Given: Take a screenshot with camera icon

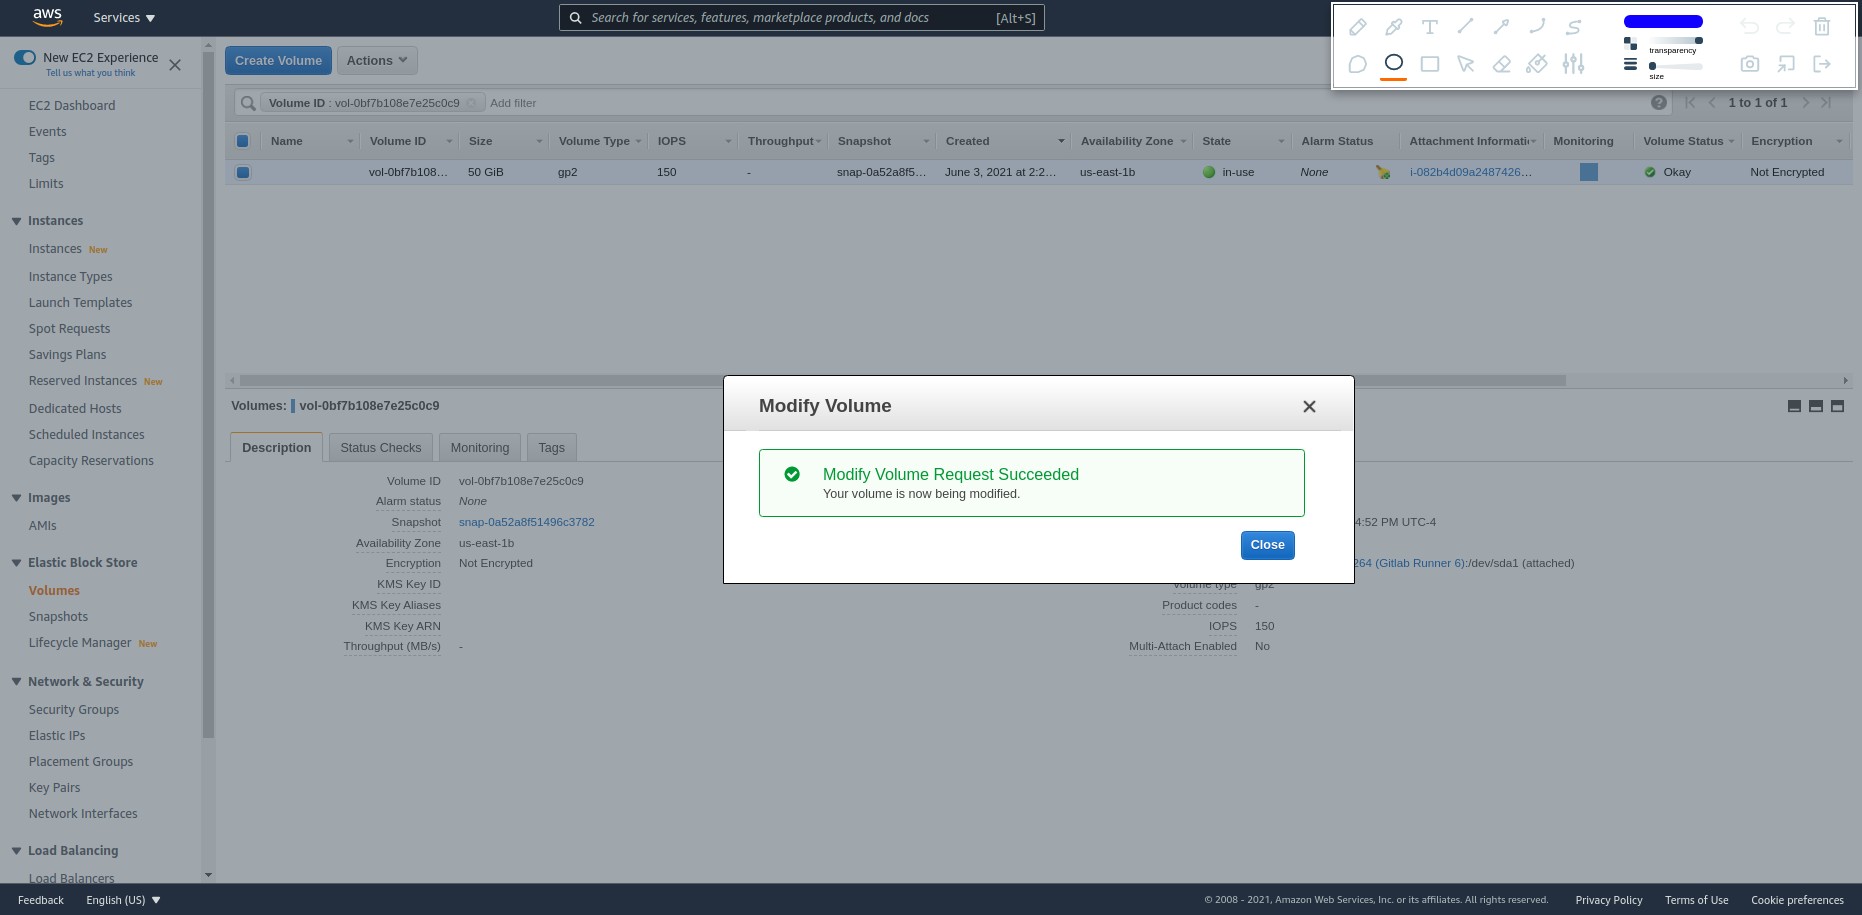Looking at the screenshot, I should (1749, 64).
